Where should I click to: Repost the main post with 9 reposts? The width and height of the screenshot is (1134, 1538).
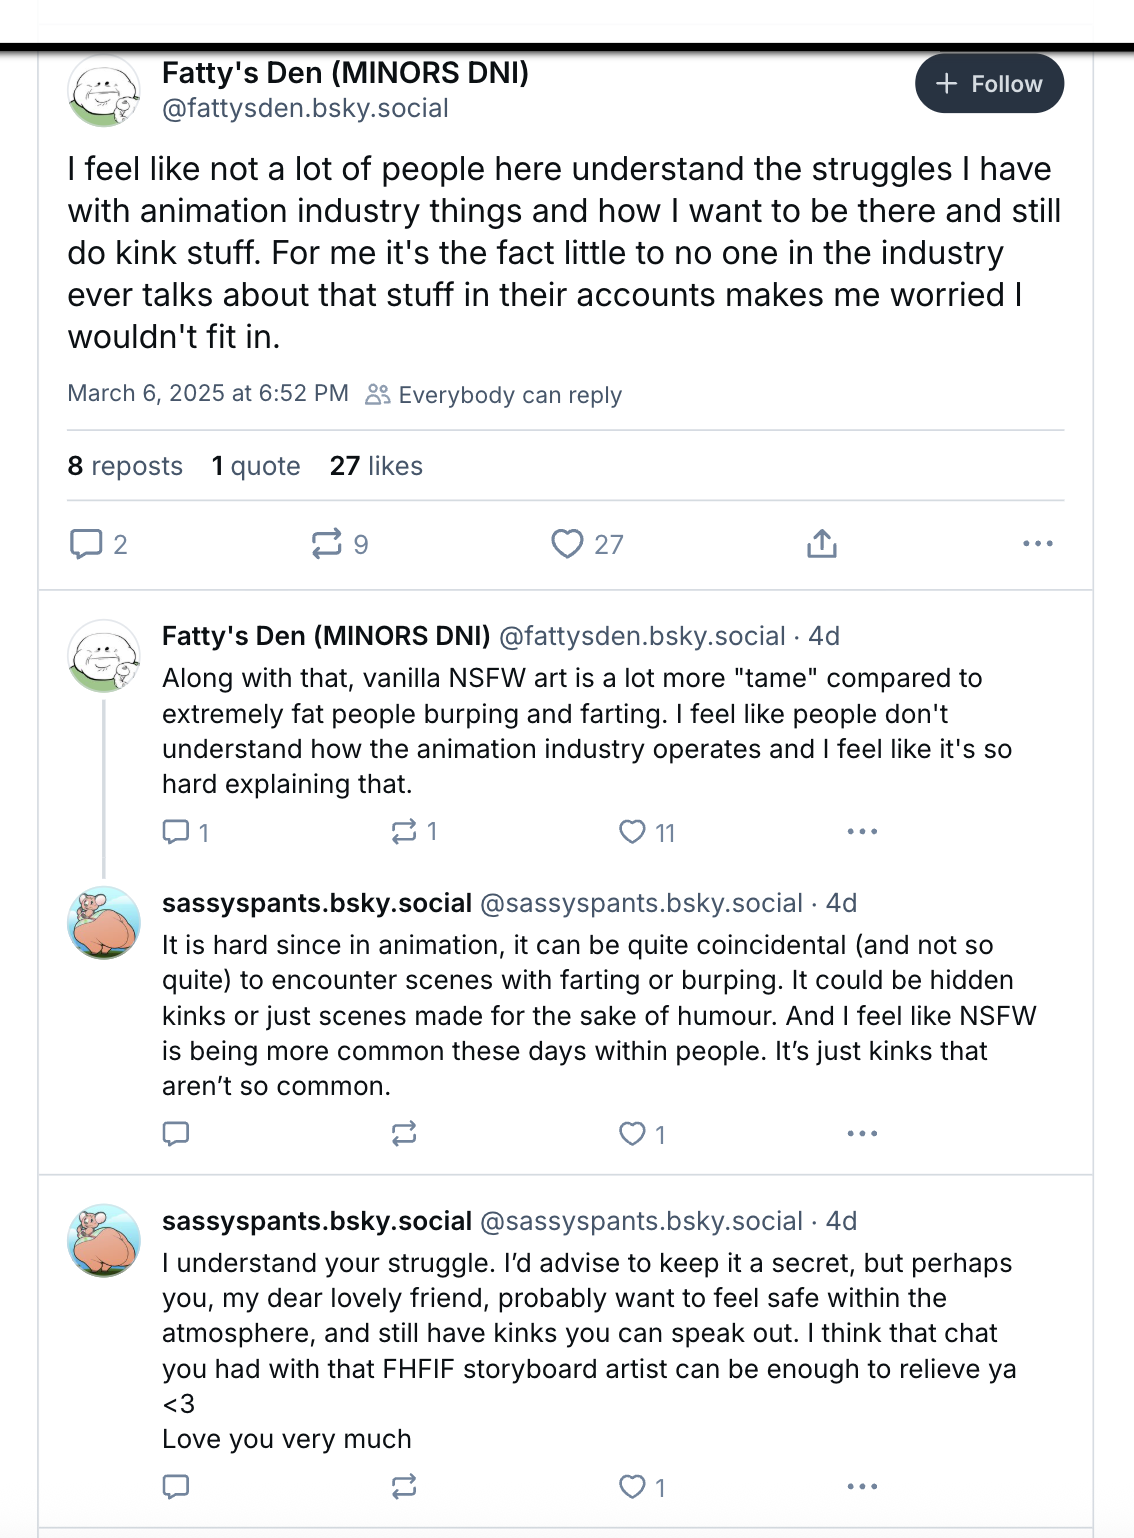326,544
